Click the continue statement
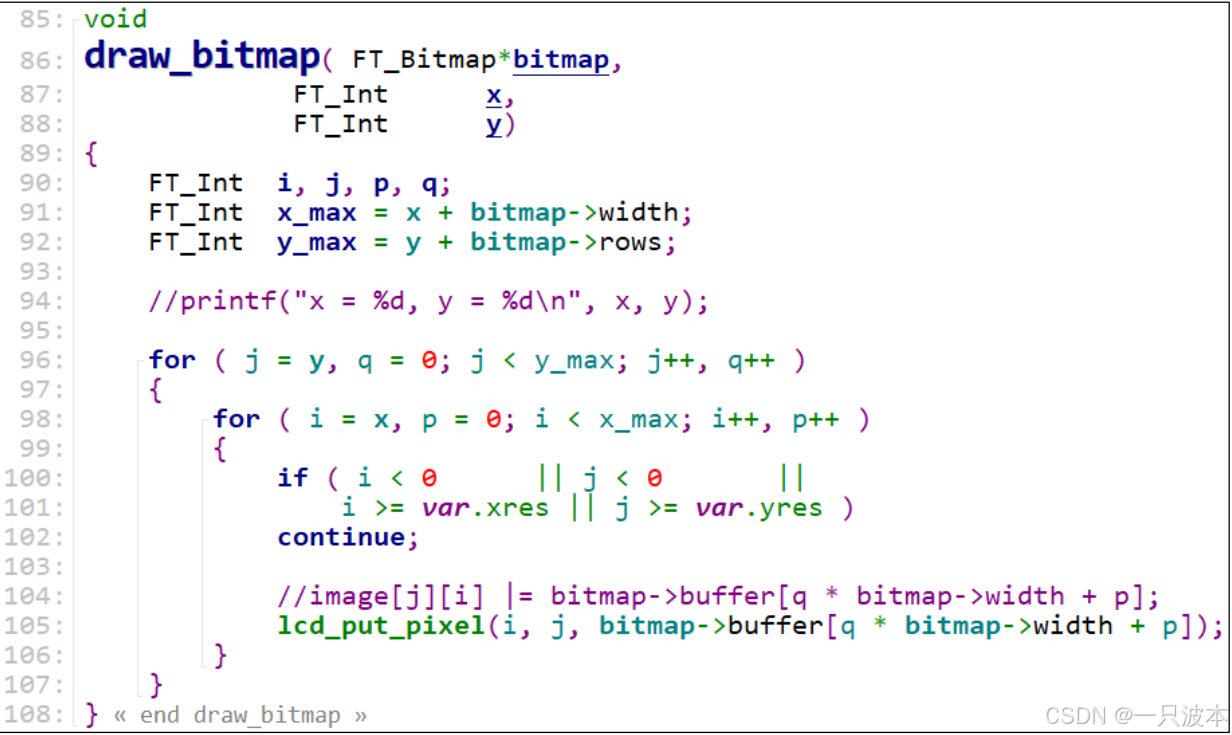This screenshot has width=1232, height=735. coord(348,537)
